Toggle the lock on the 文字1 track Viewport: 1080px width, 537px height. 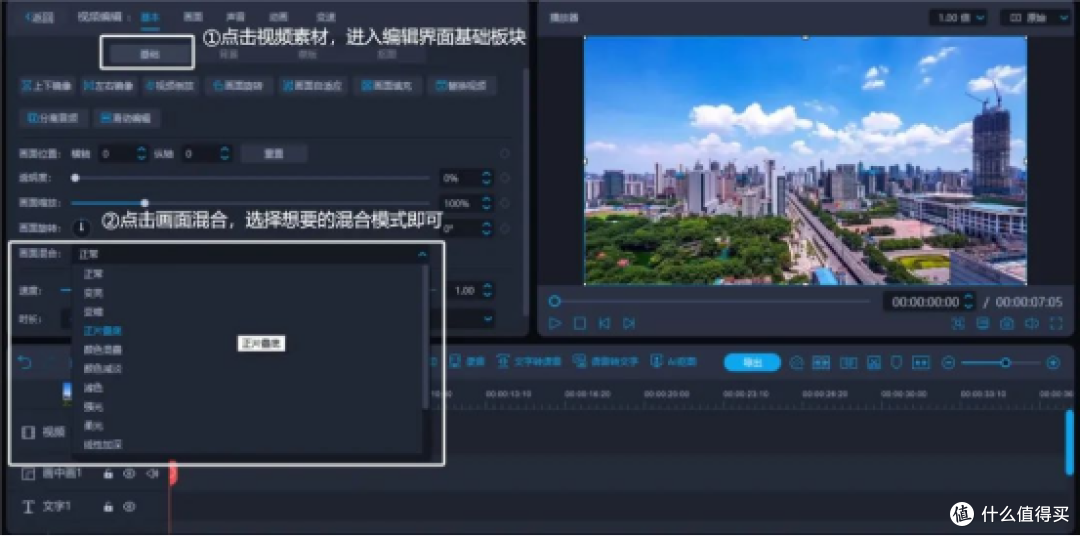click(108, 507)
